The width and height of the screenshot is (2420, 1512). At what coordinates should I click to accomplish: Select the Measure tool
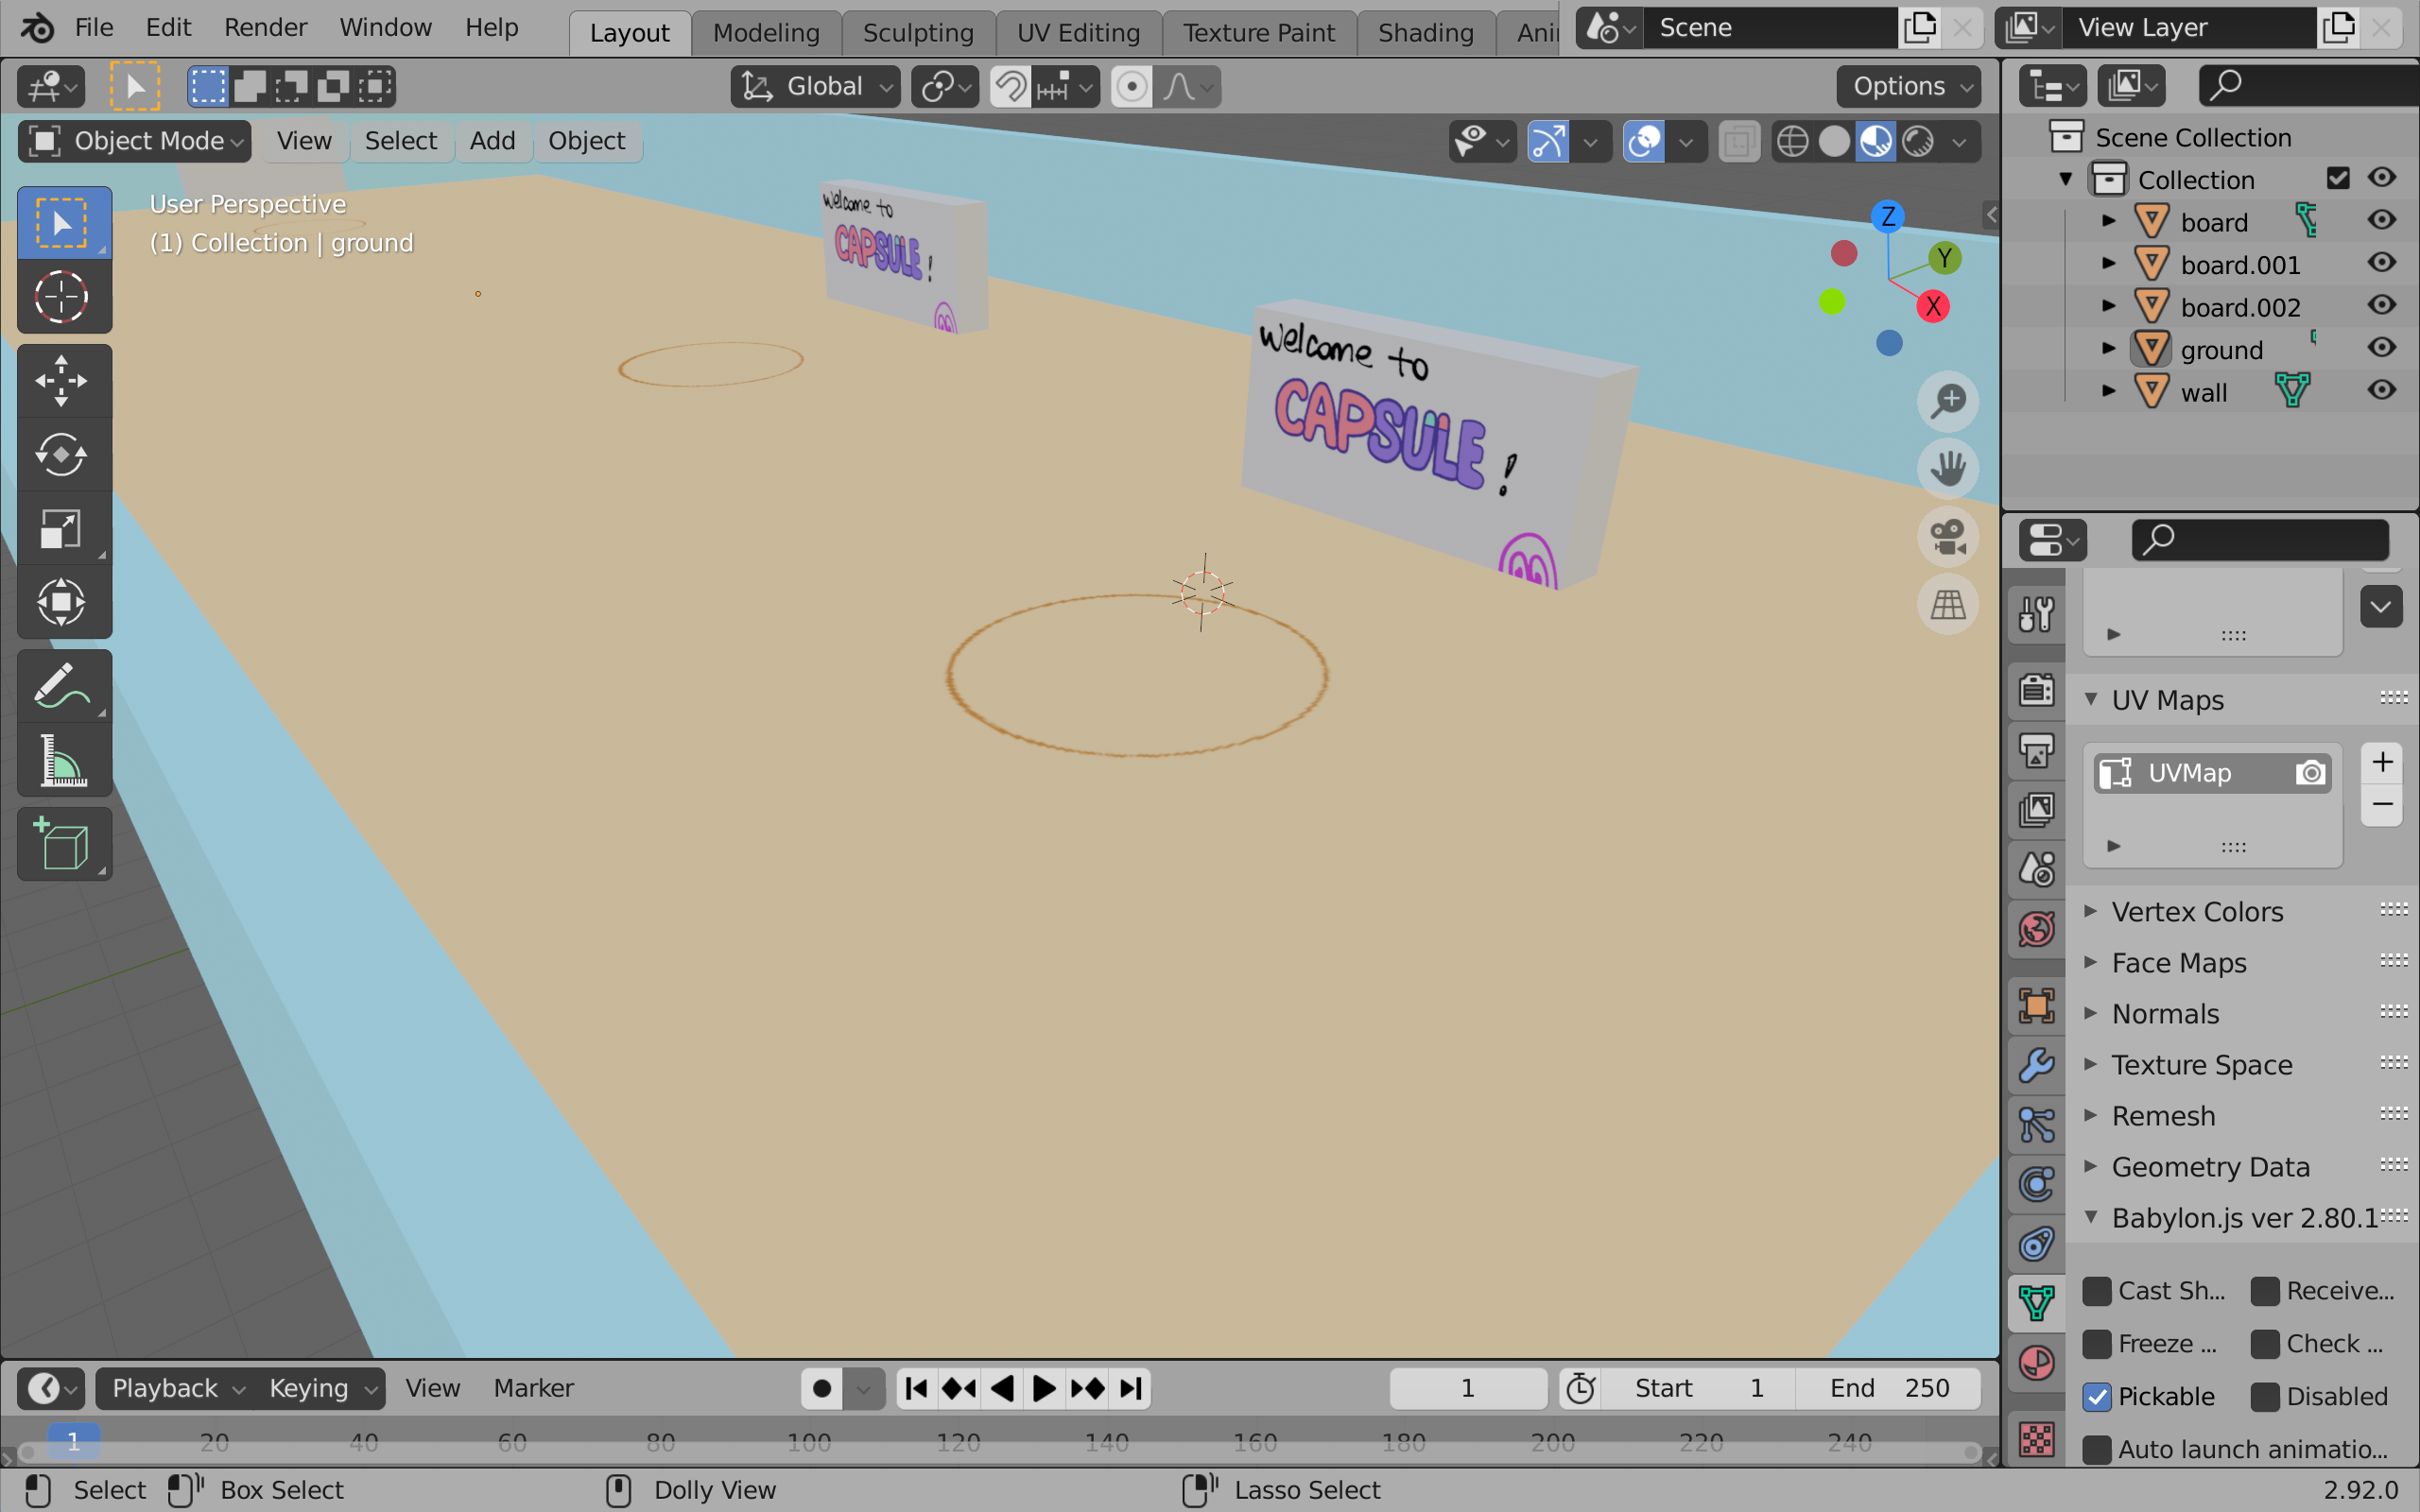click(62, 761)
